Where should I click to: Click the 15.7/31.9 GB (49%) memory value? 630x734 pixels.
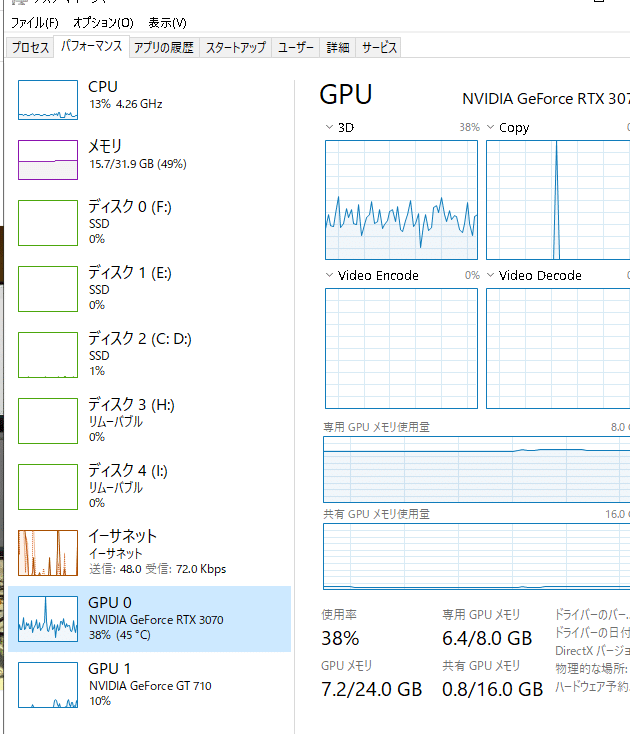click(x=138, y=164)
